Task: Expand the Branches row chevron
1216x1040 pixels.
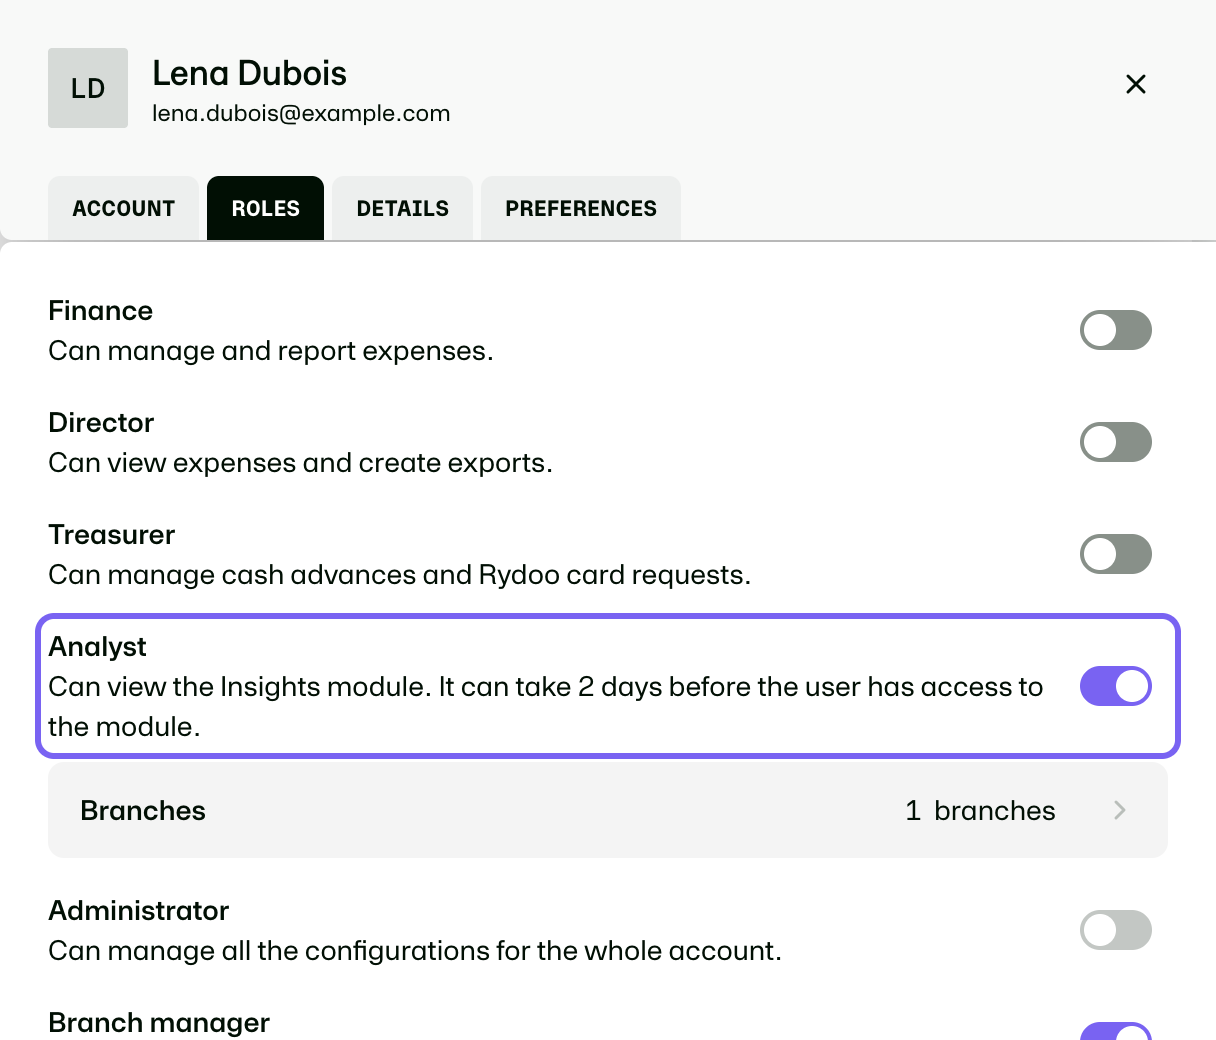Action: coord(1120,810)
